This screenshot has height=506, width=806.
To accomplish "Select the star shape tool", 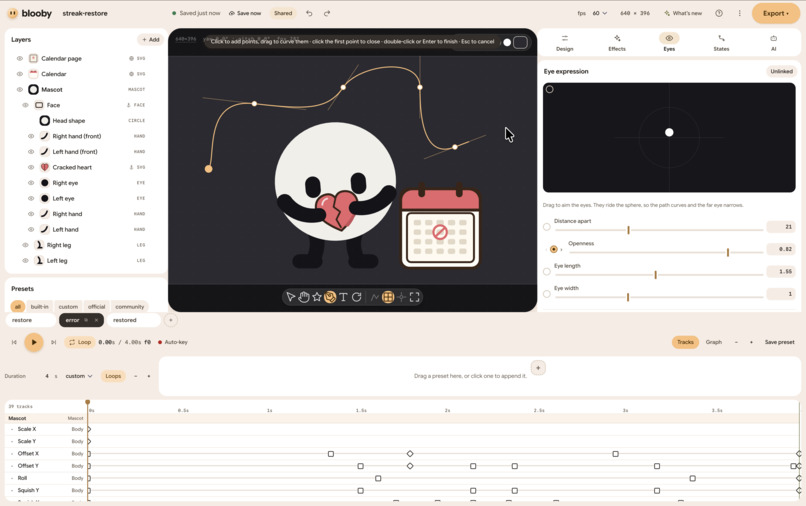I will pos(317,297).
